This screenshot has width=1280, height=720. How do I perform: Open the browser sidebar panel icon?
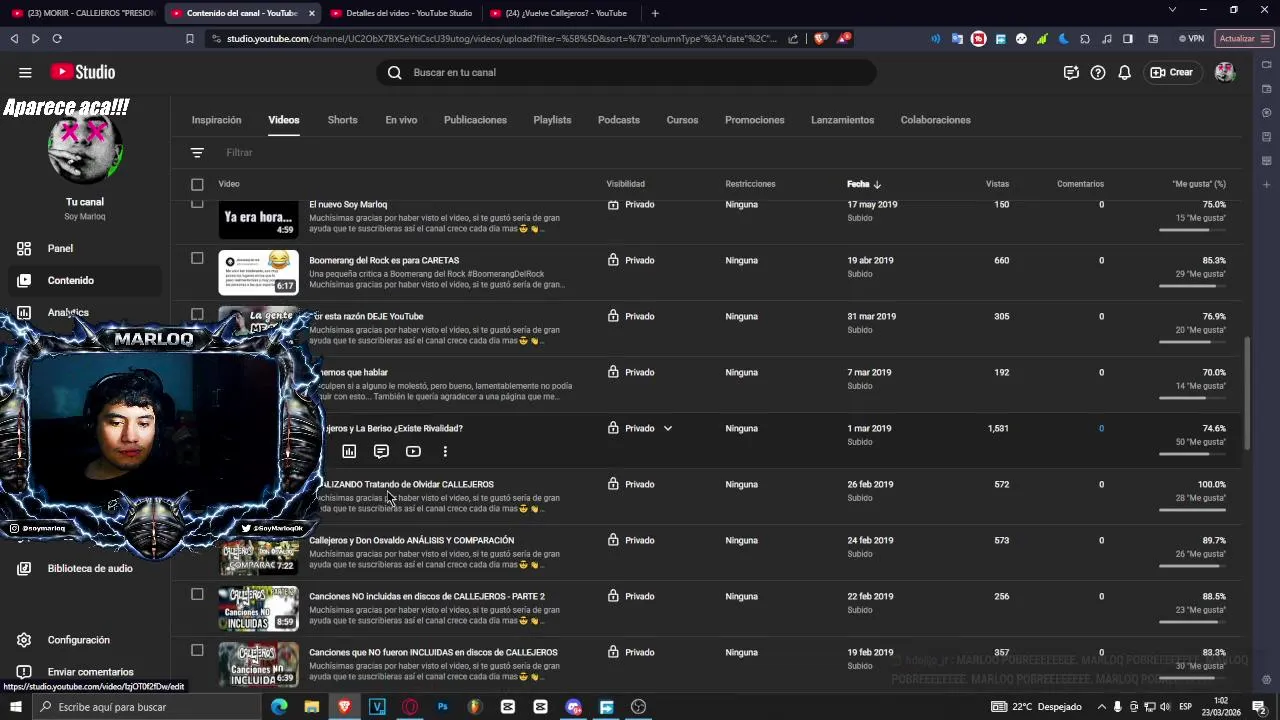[x=1128, y=39]
